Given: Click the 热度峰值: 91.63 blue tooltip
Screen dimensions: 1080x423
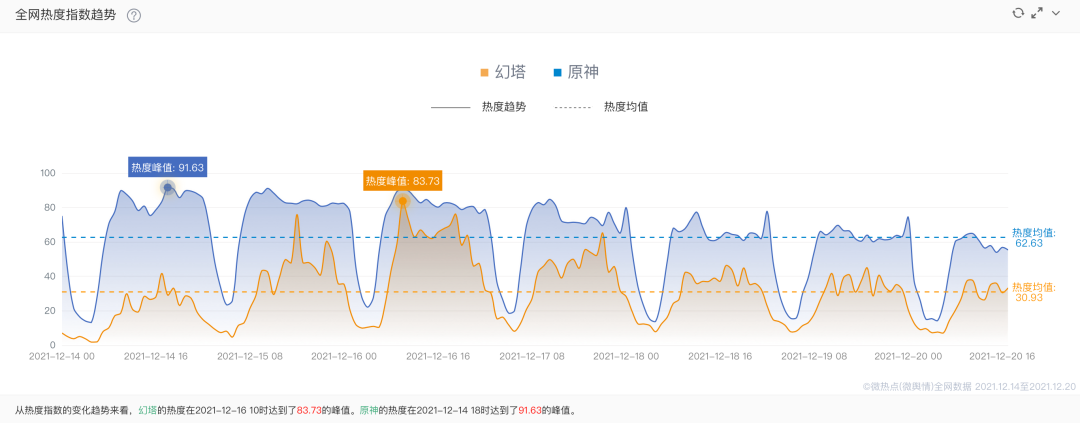Looking at the screenshot, I should 168,167.
